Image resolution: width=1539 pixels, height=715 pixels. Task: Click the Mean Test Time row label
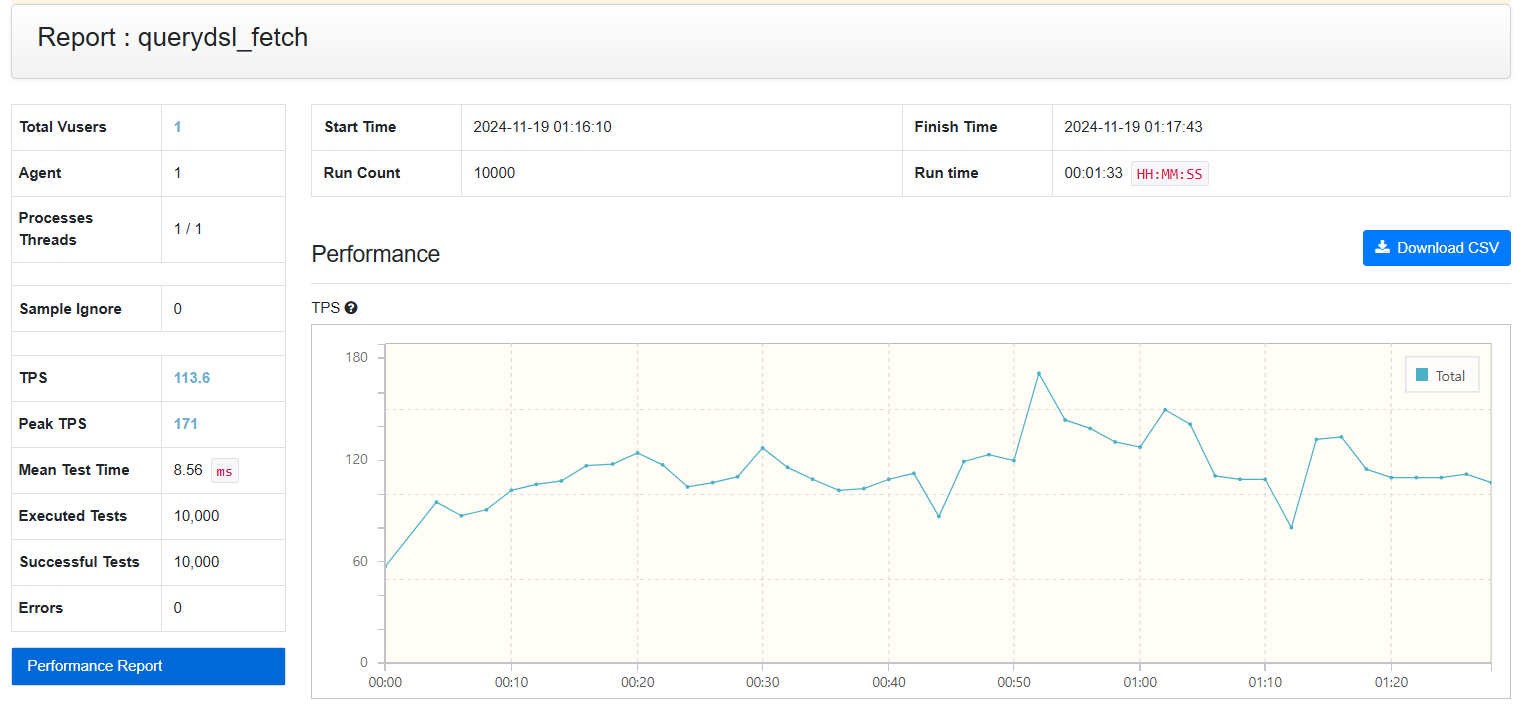click(75, 470)
